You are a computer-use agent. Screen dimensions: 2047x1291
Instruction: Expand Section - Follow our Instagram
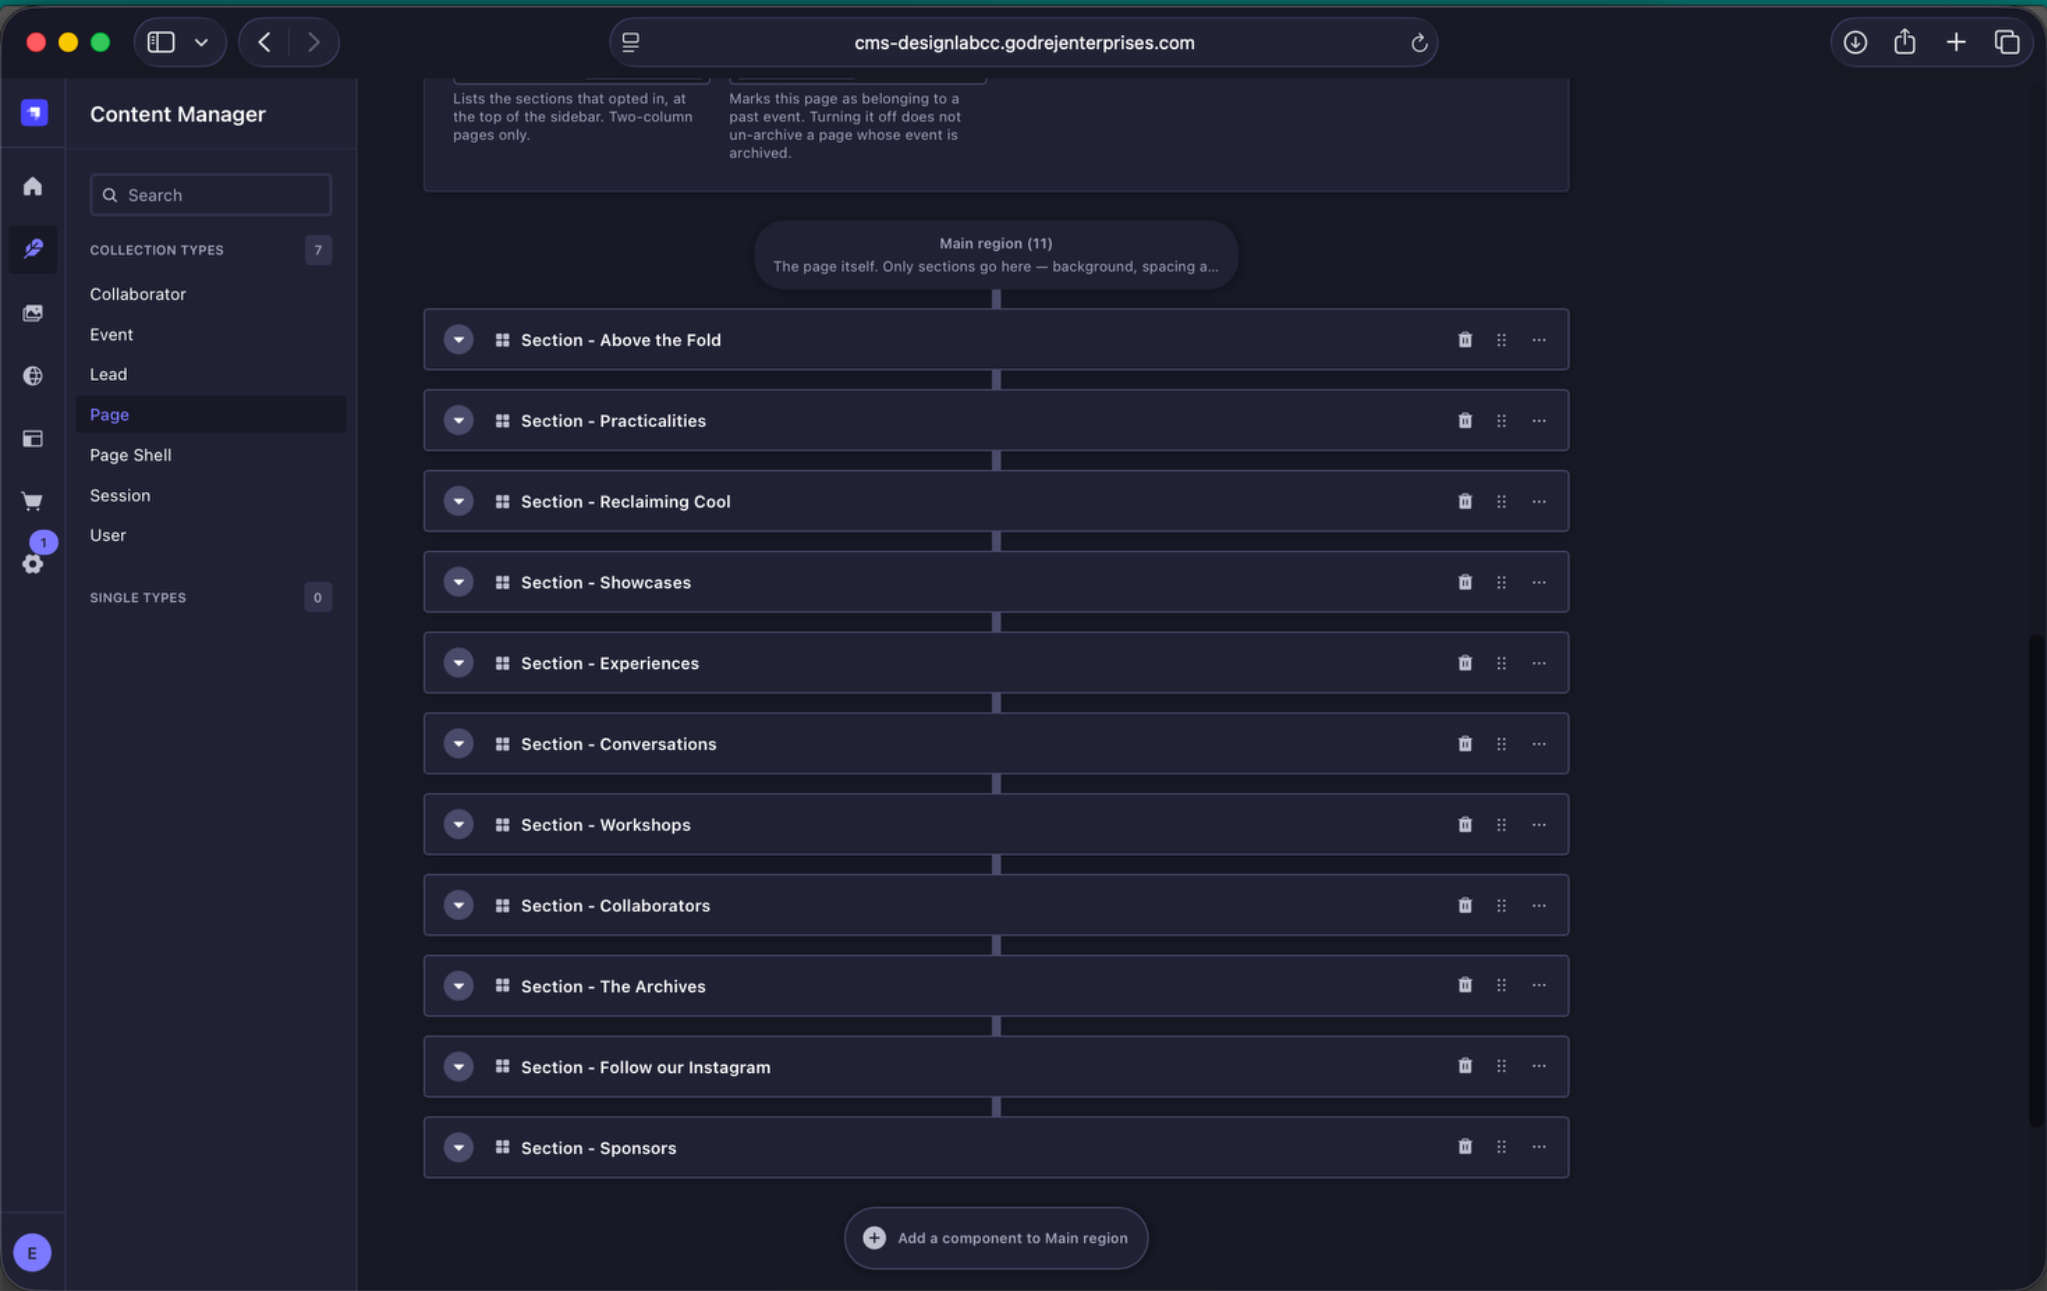click(x=459, y=1067)
